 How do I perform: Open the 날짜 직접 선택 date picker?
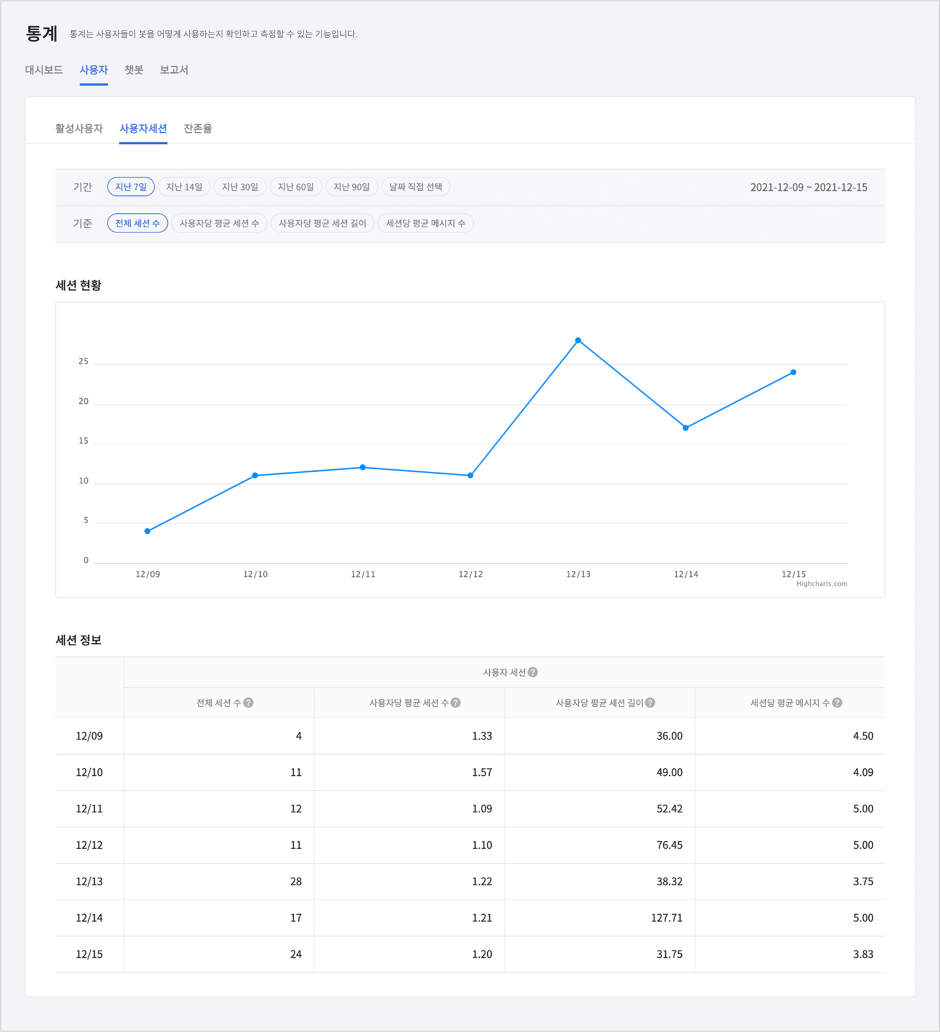coord(416,187)
